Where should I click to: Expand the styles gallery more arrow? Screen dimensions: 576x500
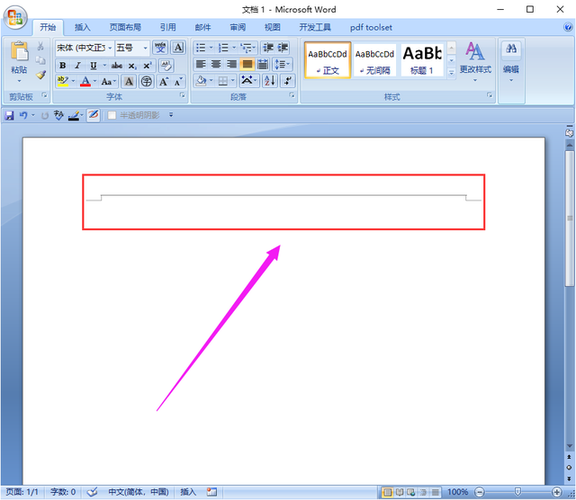pyautogui.click(x=451, y=72)
